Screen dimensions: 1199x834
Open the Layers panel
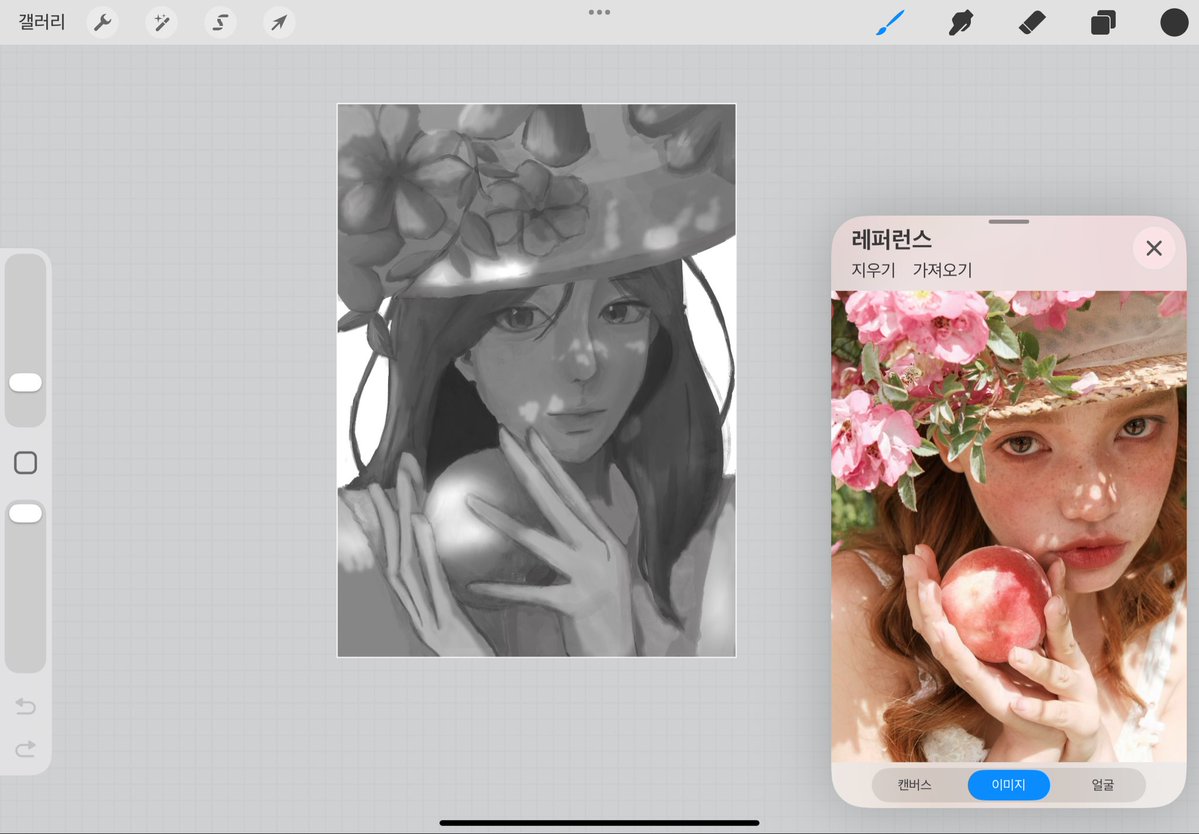[1103, 22]
